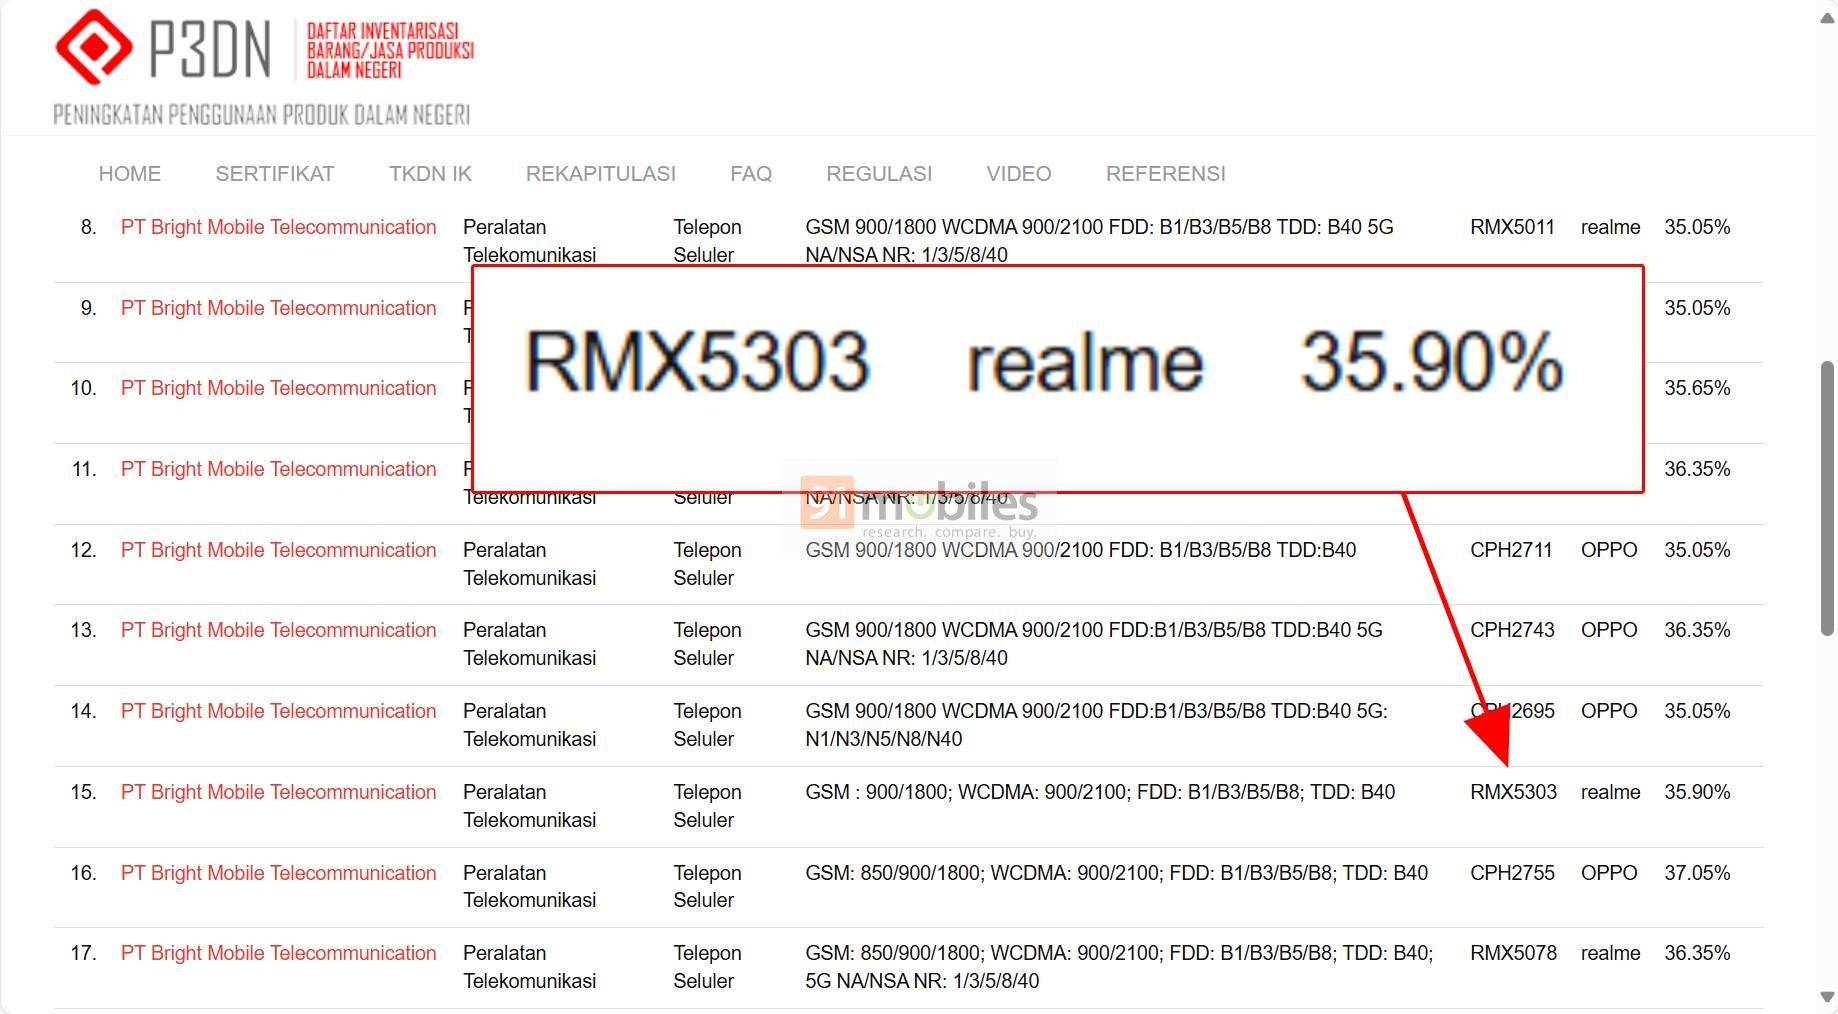Open PT Bright Mobile Telecommunication link in row 14
1838x1014 pixels.
click(x=279, y=711)
